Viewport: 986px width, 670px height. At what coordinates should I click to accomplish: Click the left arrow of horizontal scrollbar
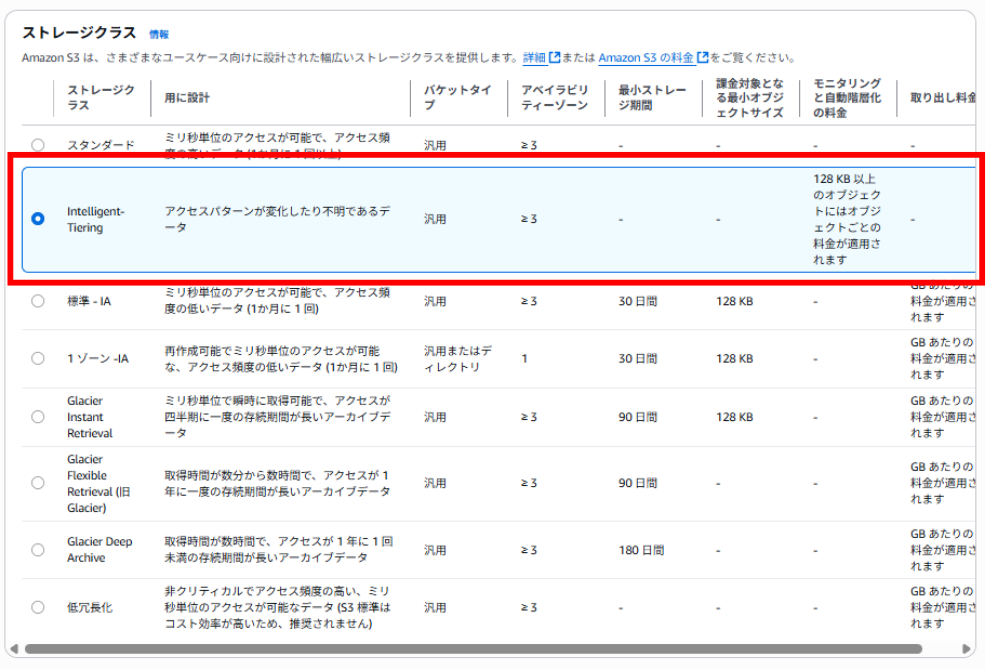click(15, 649)
